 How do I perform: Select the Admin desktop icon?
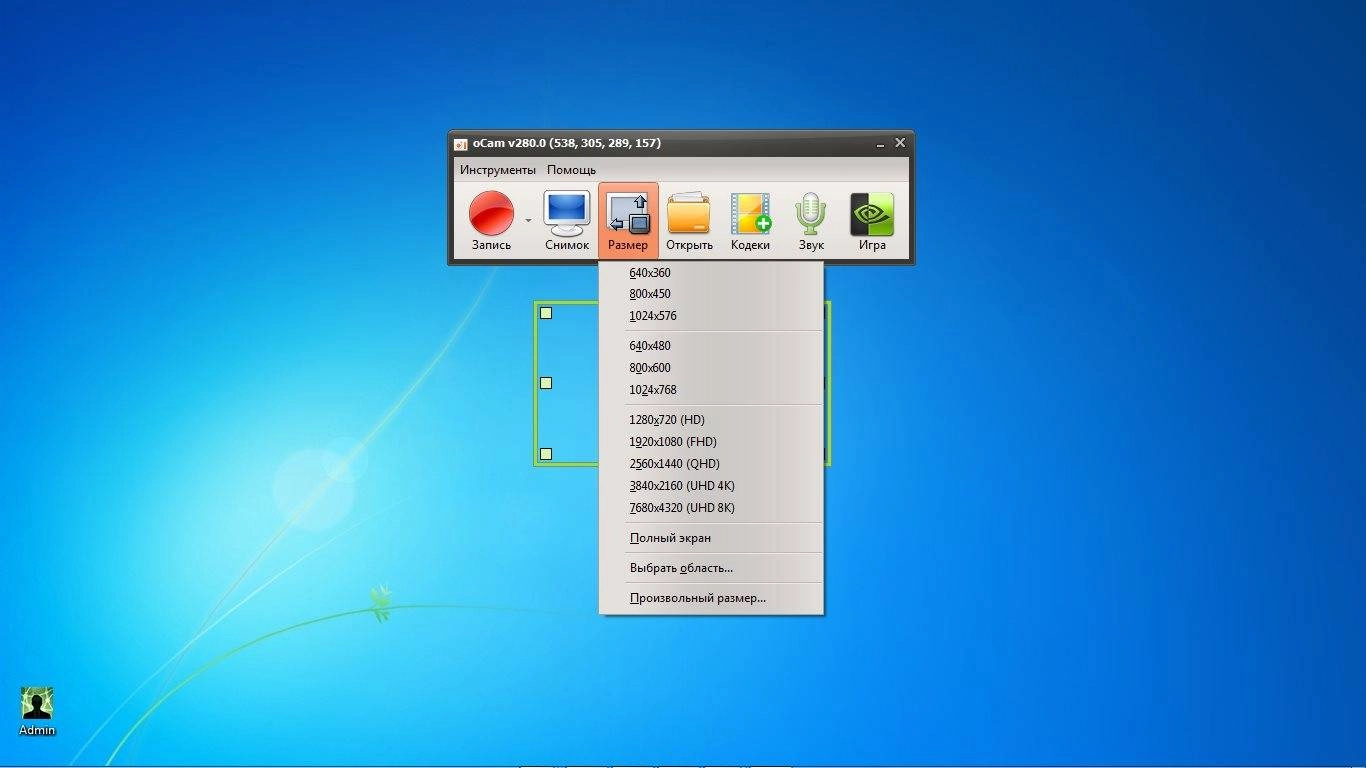pyautogui.click(x=37, y=711)
